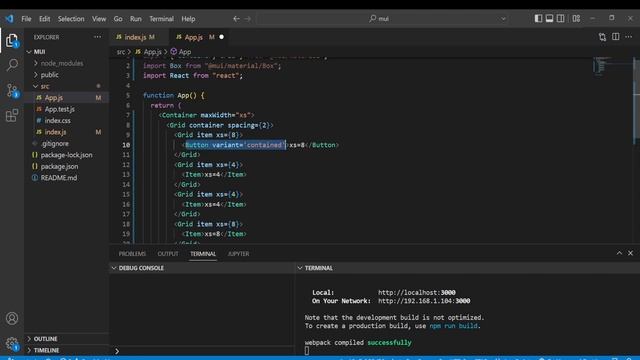Toggle the bottom panel layout icon

tap(549, 18)
